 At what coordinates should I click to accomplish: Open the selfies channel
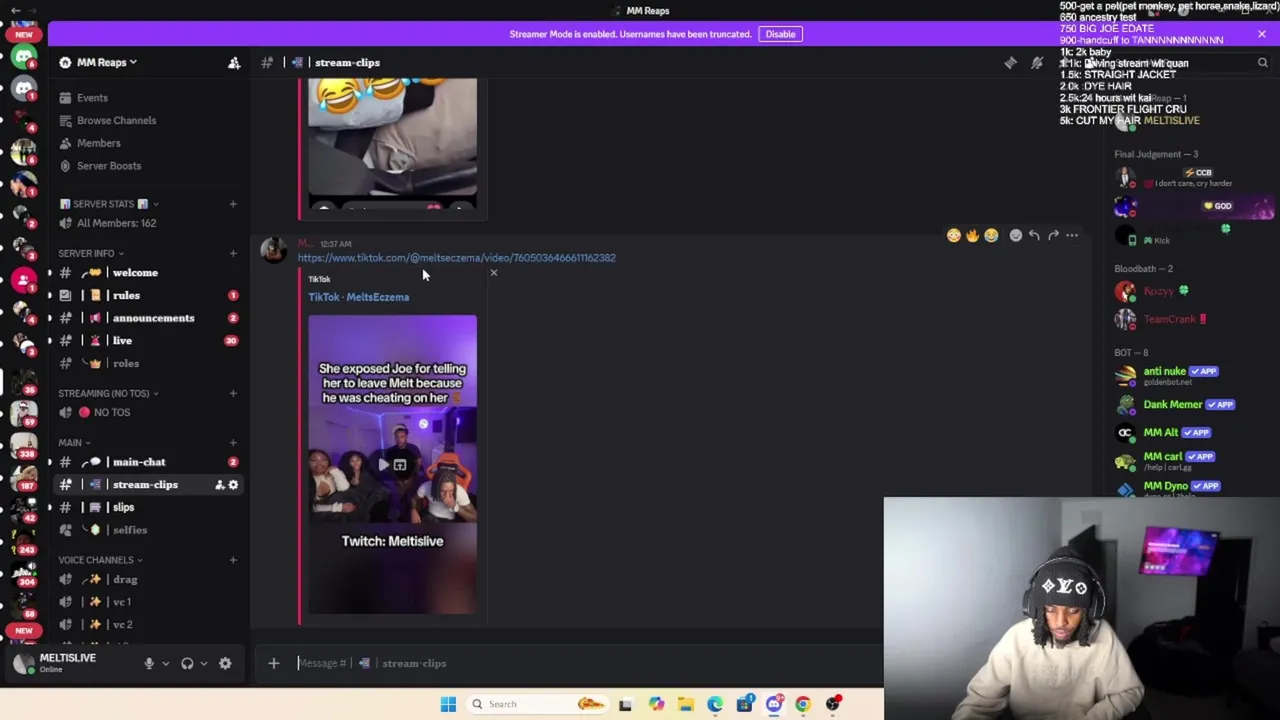(x=130, y=530)
